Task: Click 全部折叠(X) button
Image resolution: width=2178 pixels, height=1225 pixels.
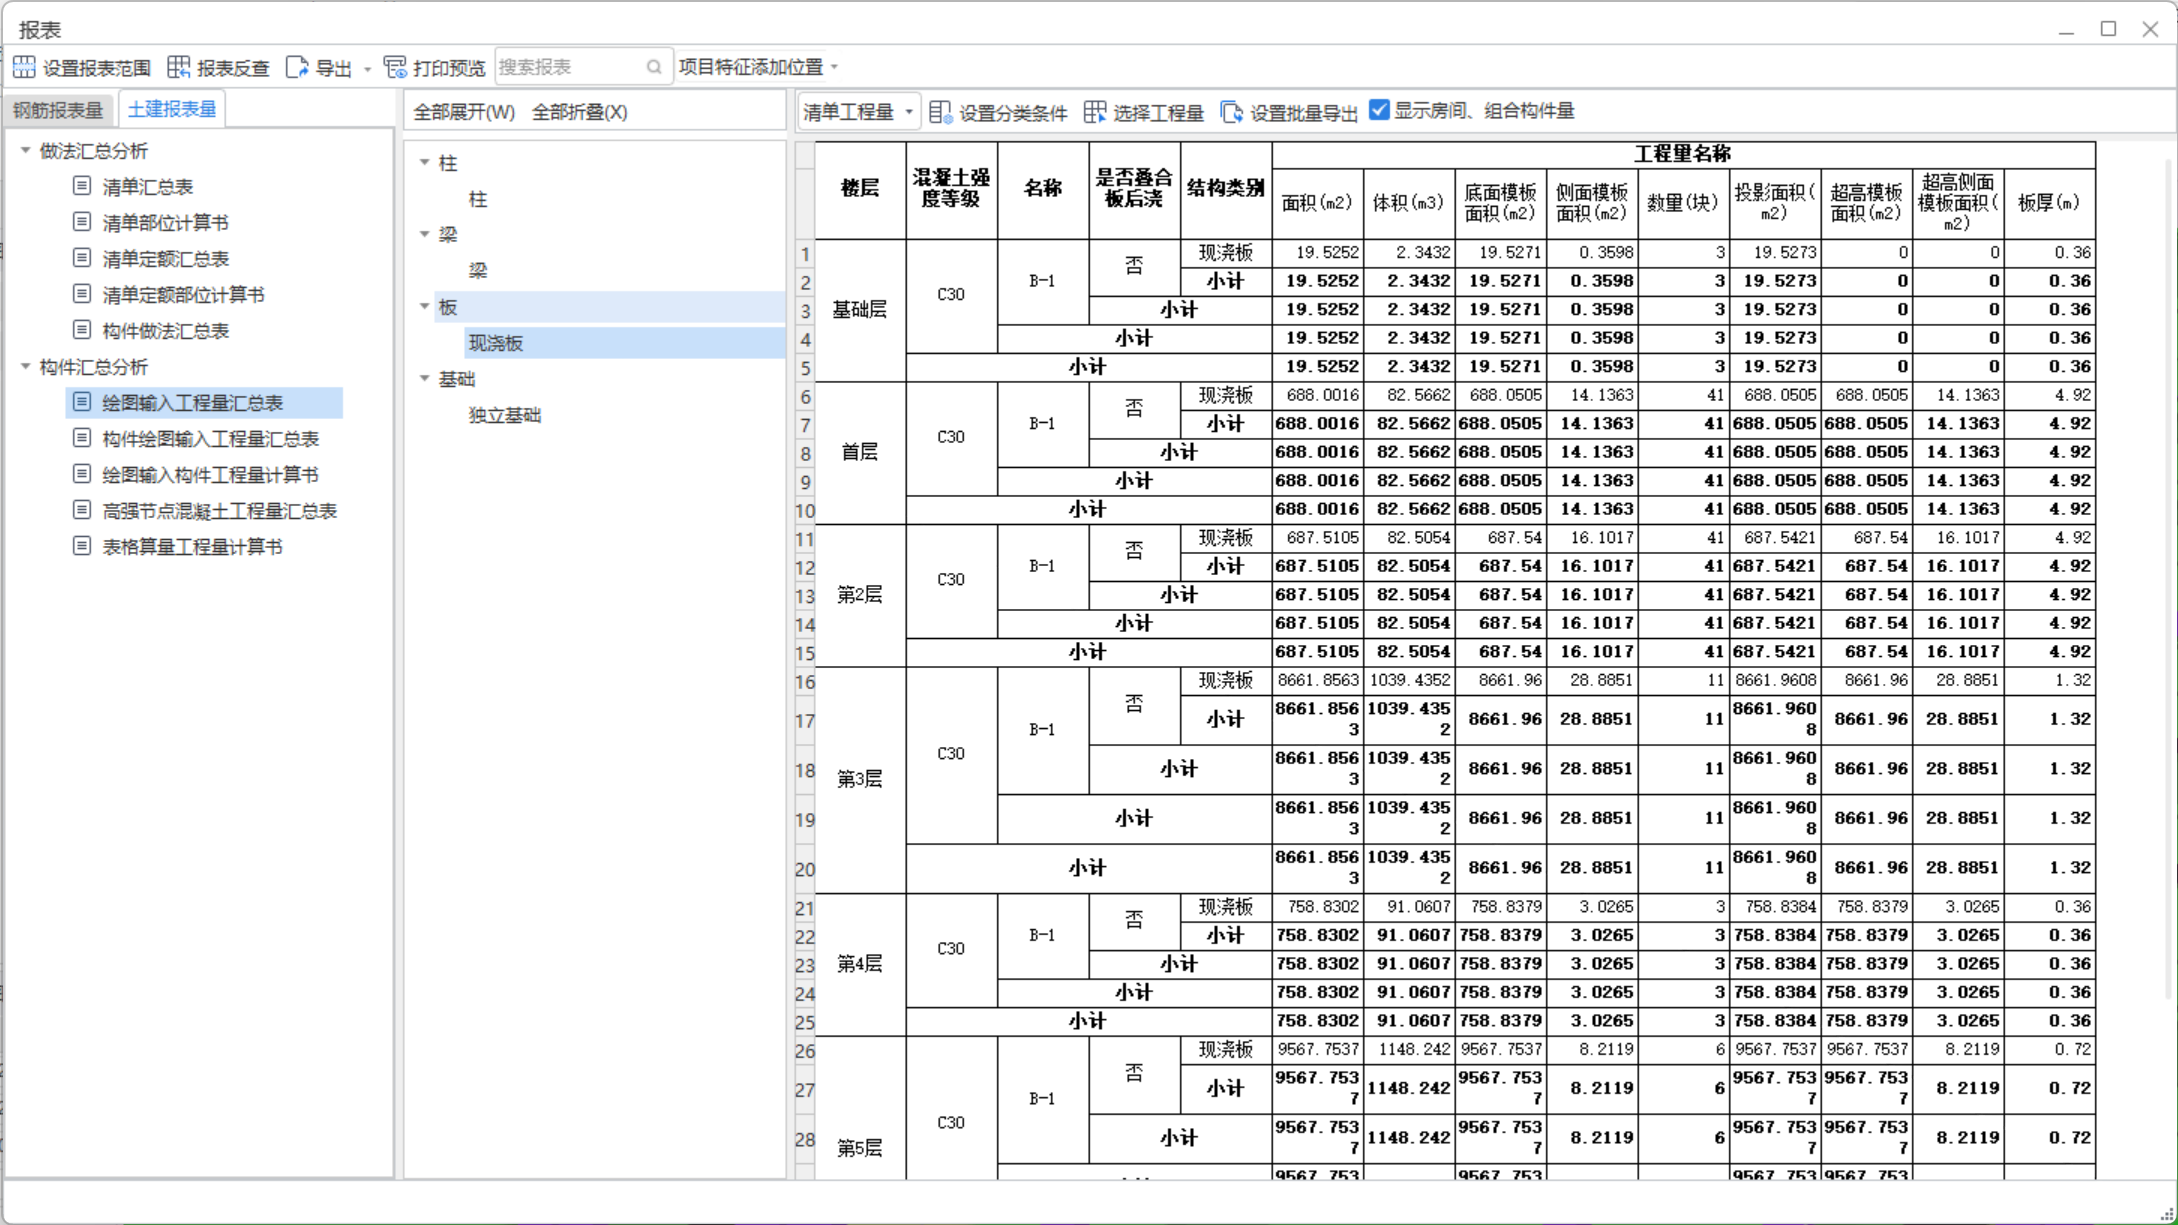Action: (580, 112)
